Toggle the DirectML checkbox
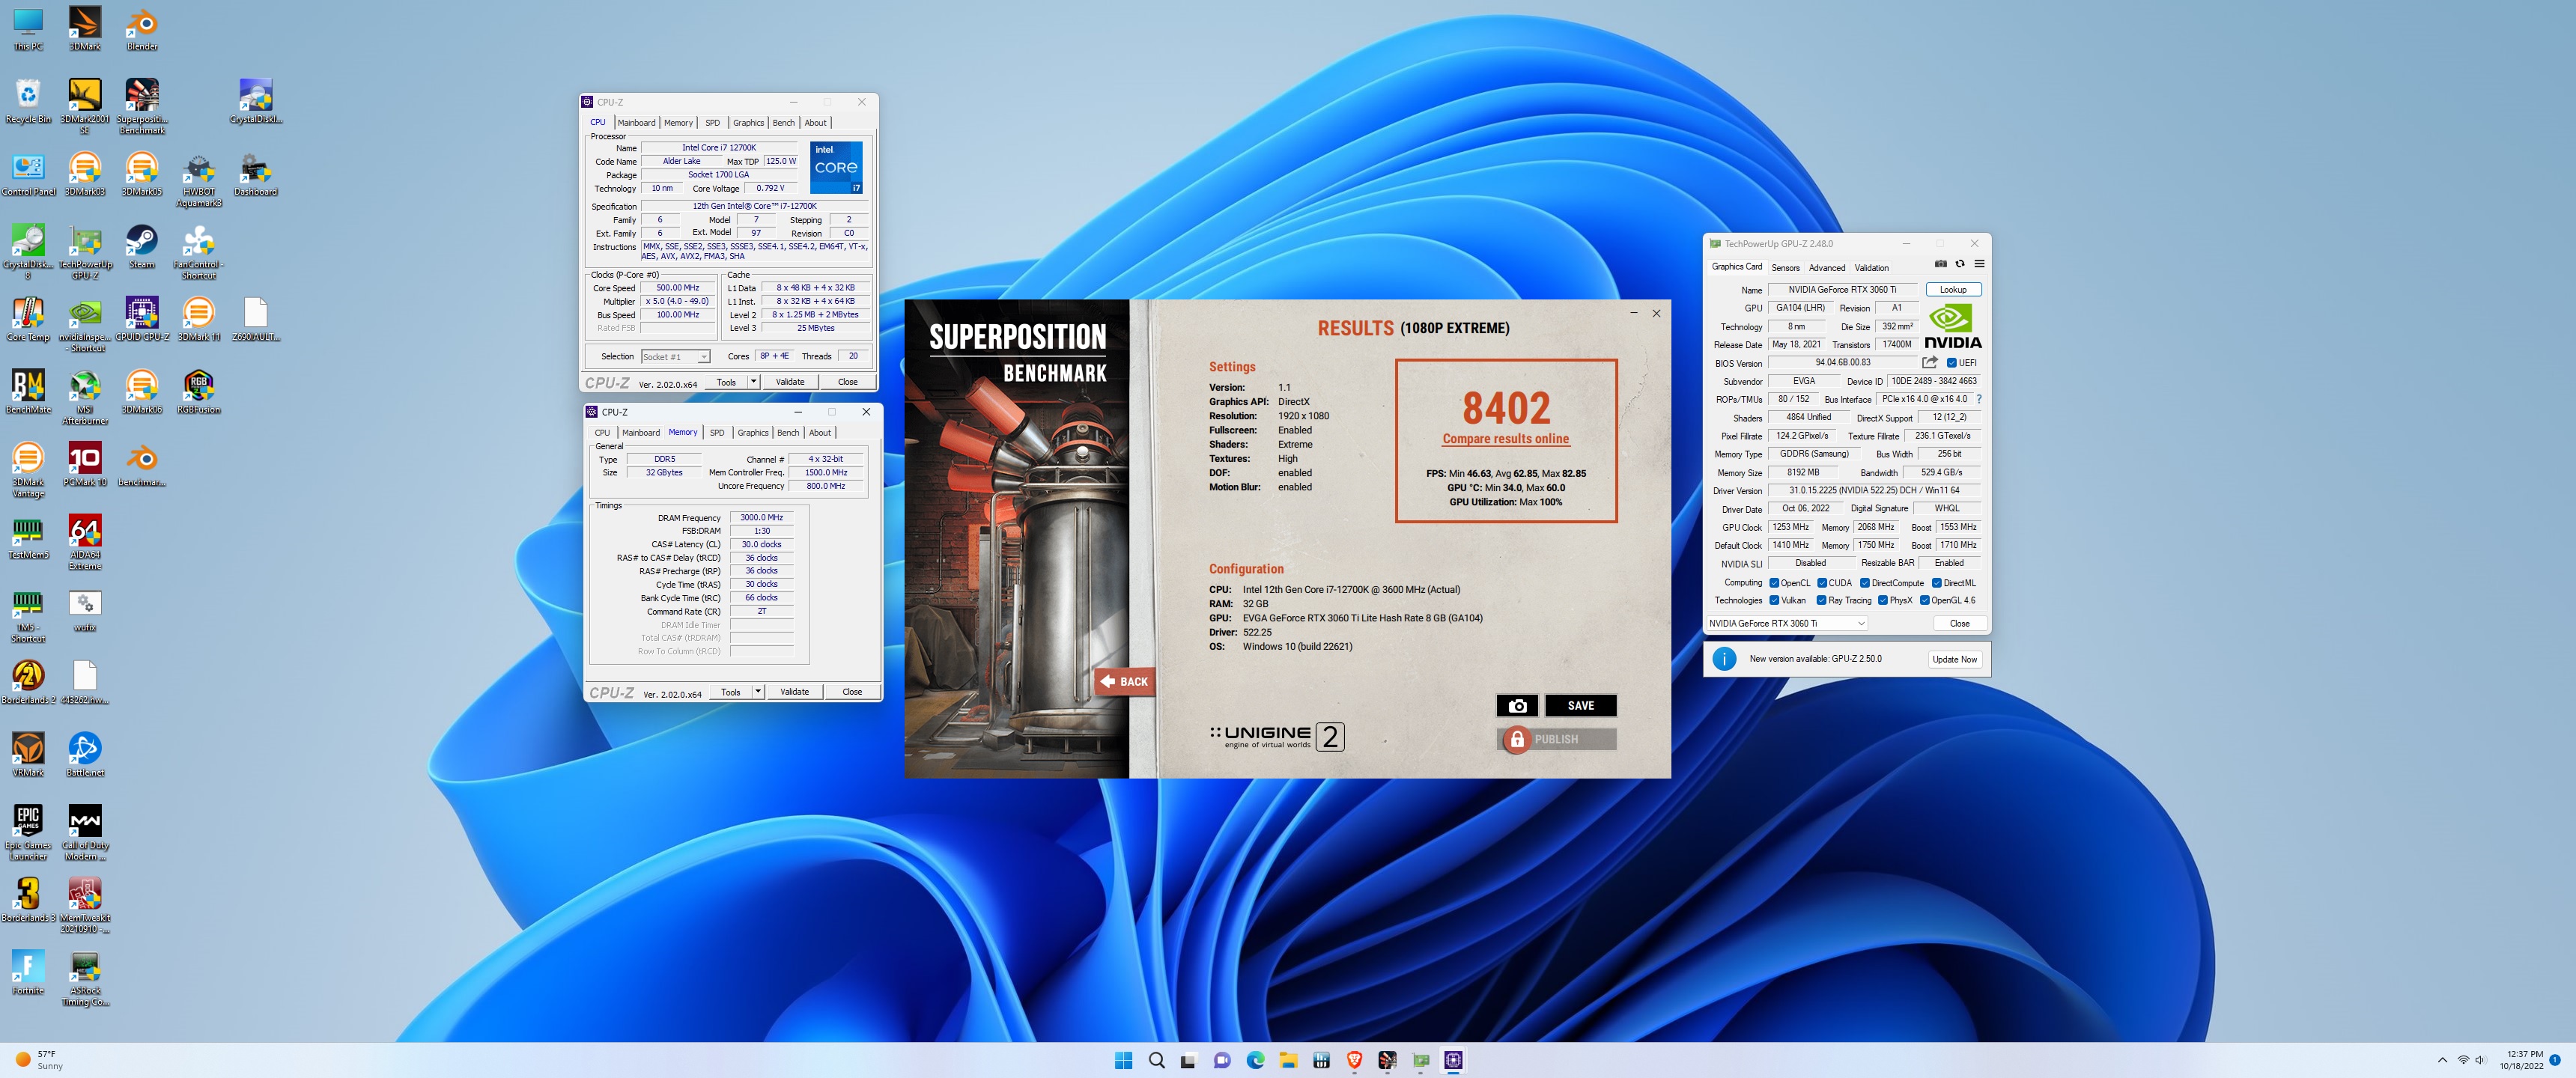Image resolution: width=2576 pixels, height=1078 pixels. click(1937, 583)
